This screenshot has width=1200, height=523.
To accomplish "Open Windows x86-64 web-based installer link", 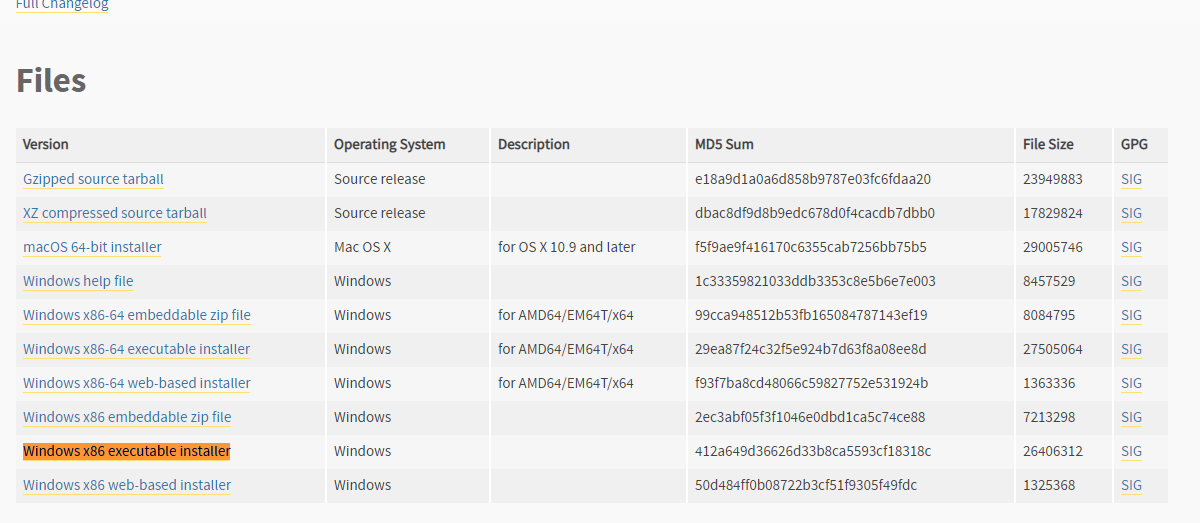I will coord(137,383).
